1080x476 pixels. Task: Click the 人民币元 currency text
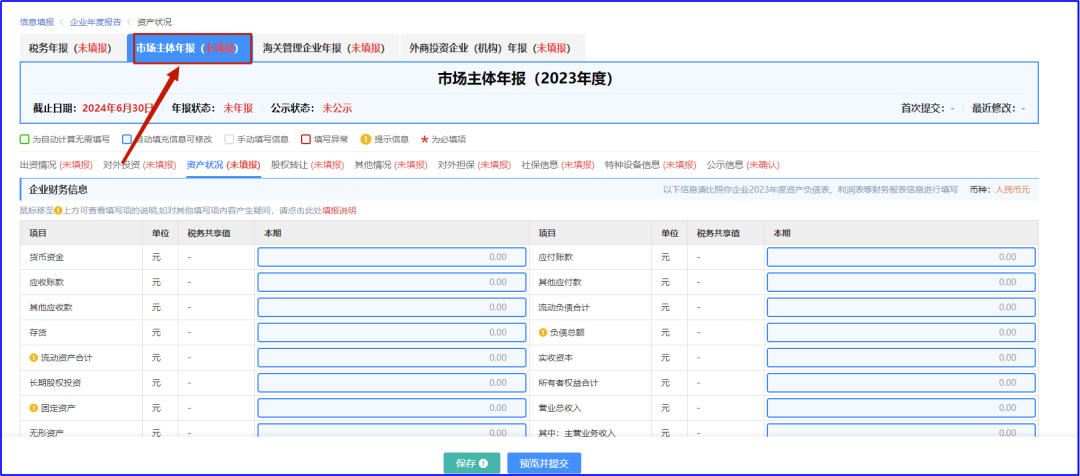pyautogui.click(x=1012, y=189)
